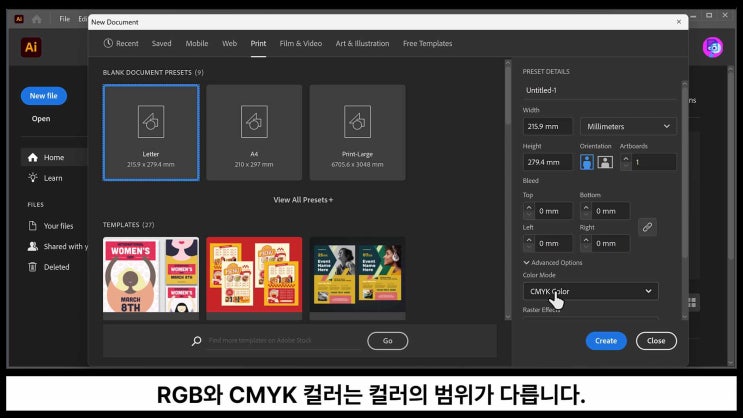Image resolution: width=743 pixels, height=418 pixels.
Task: Click the Recent clock icon
Action: [108, 44]
